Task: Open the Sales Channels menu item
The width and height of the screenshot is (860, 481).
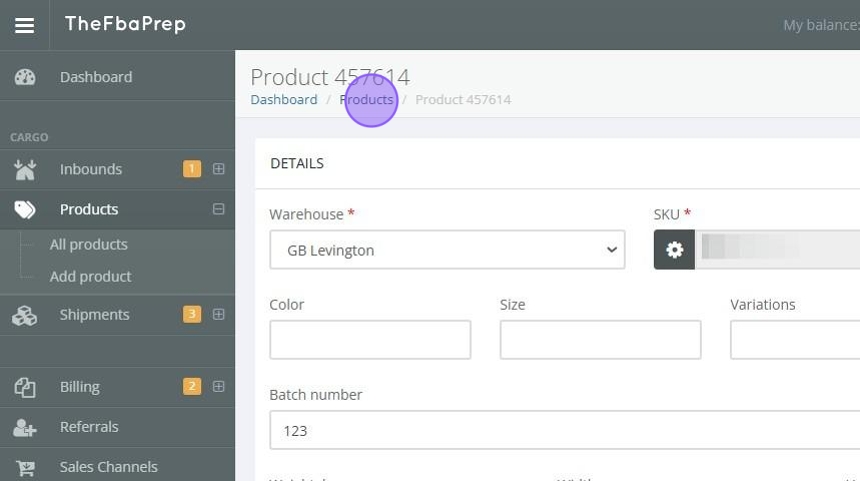Action: click(x=109, y=467)
